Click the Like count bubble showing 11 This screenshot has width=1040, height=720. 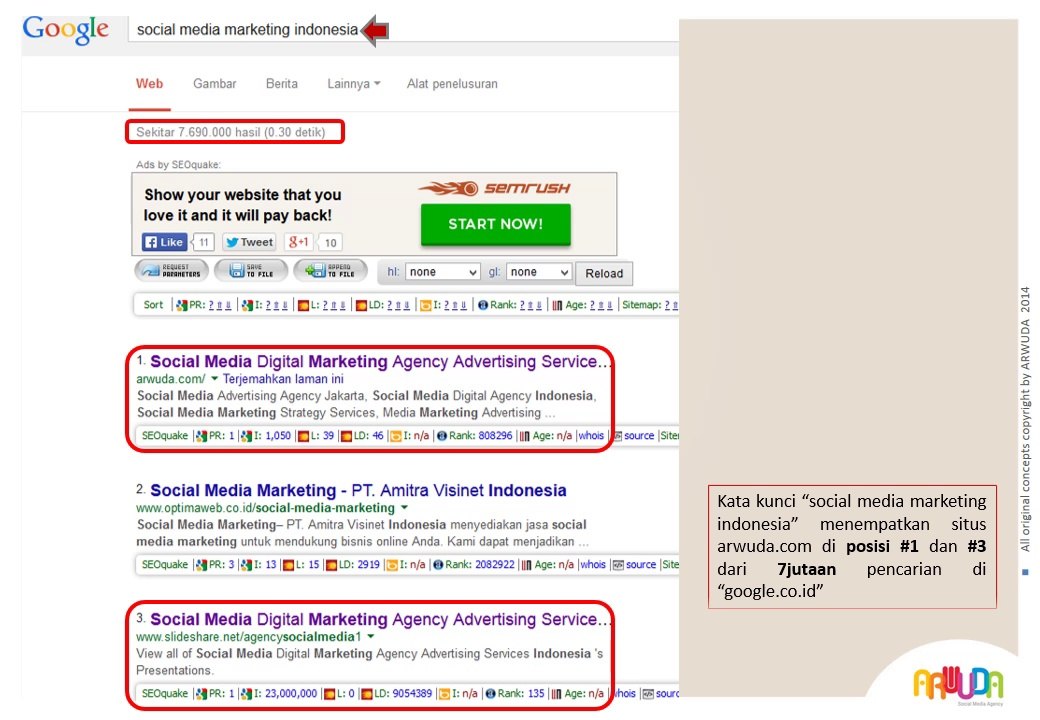[204, 242]
